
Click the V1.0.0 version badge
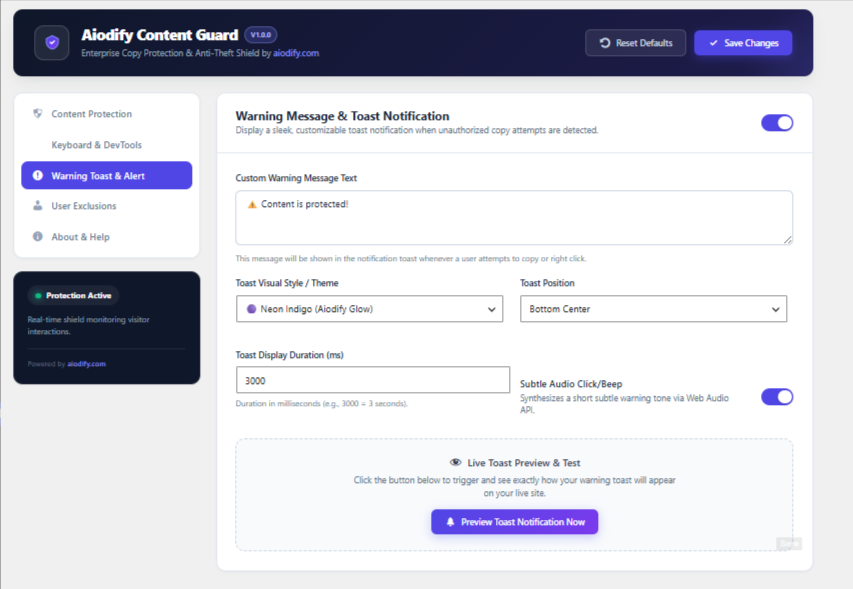pyautogui.click(x=261, y=35)
